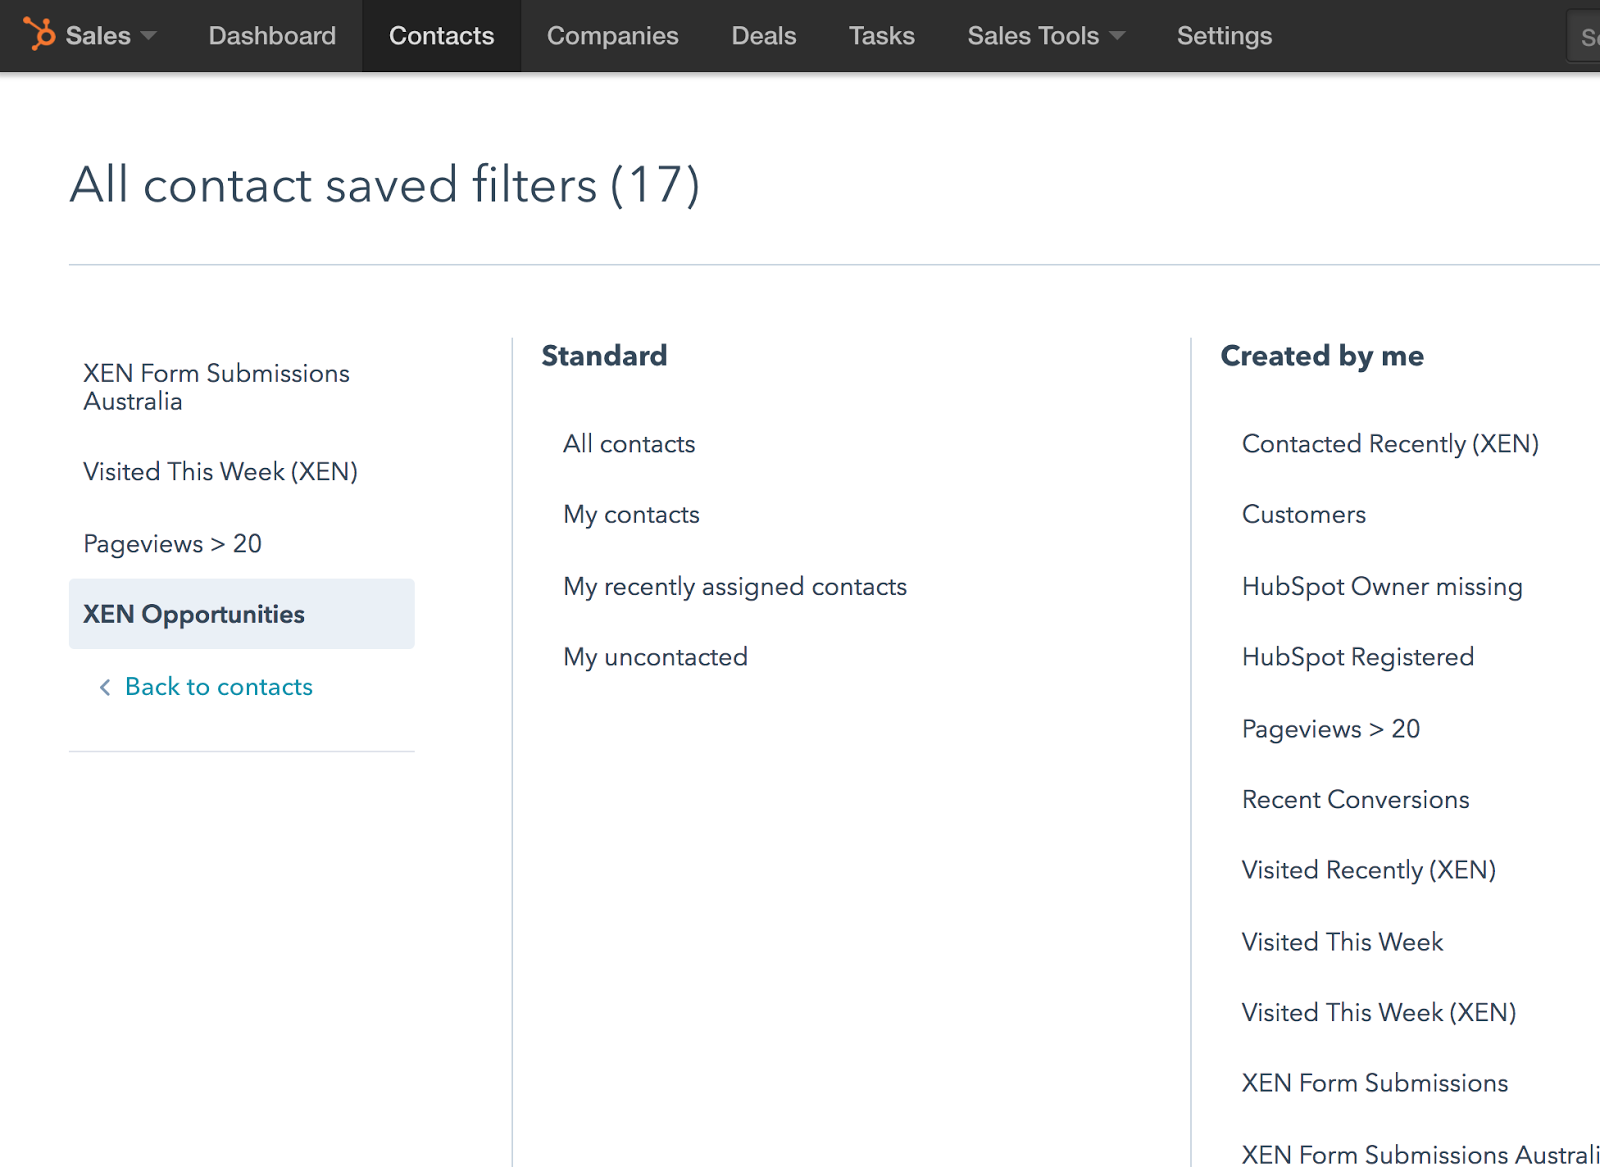
Task: Select the XEN Opportunities filter
Action: point(193,614)
